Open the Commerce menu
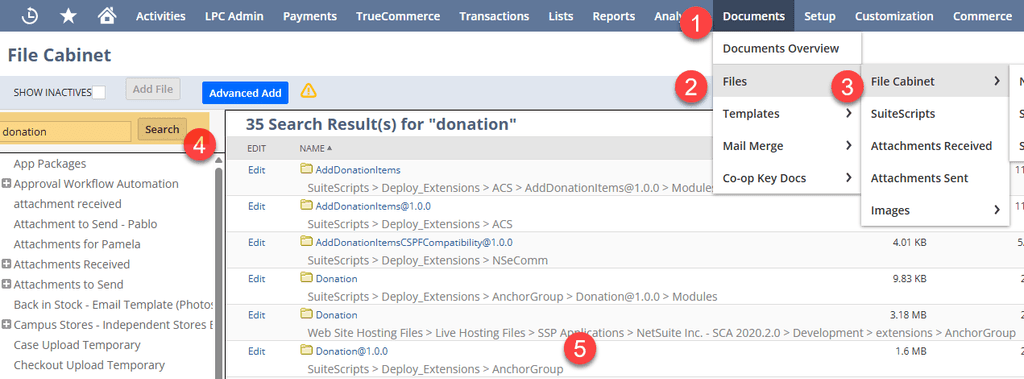 click(982, 16)
